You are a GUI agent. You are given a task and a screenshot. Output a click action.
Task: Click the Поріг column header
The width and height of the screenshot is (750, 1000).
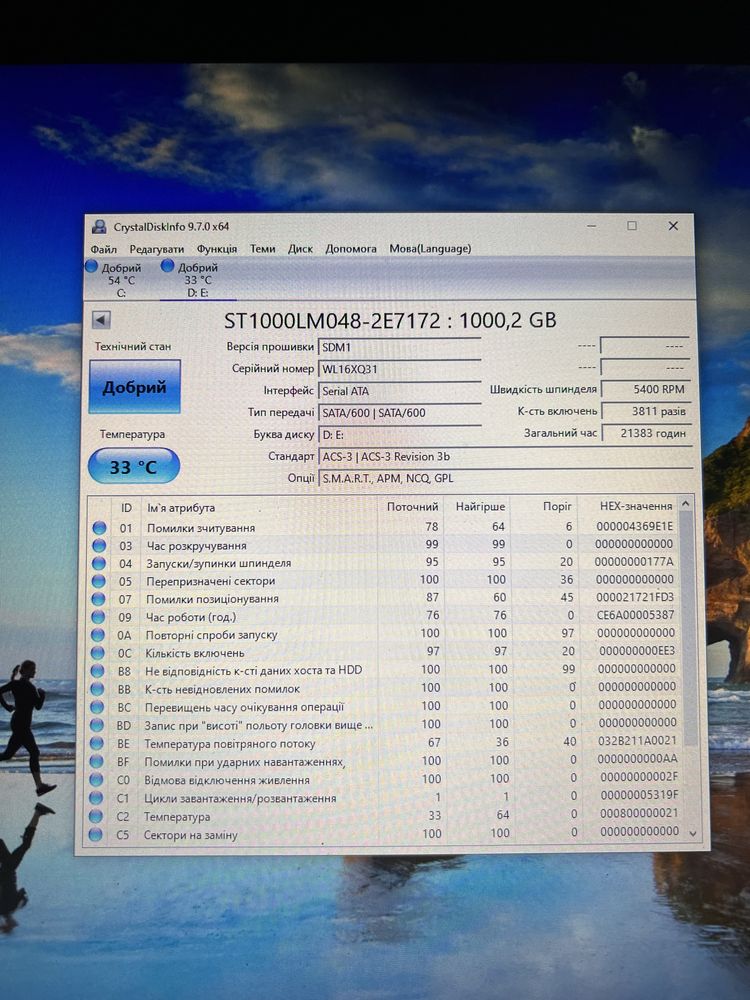coord(556,506)
